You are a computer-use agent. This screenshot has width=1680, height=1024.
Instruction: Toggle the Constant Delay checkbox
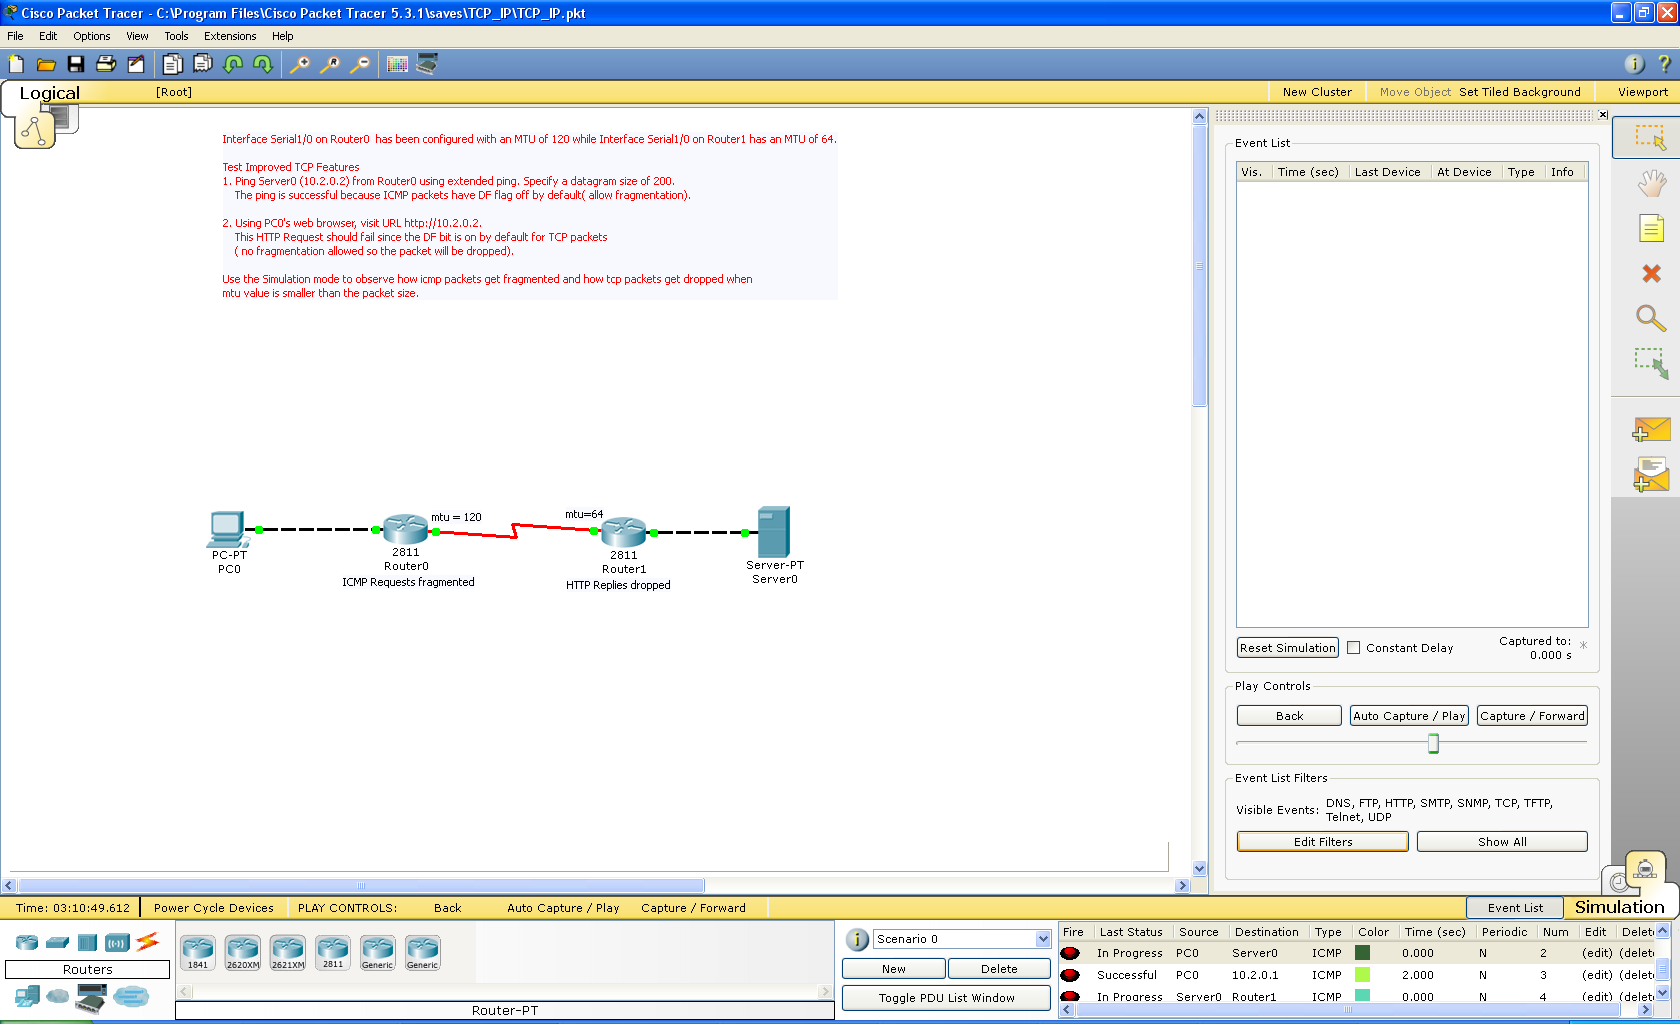(1353, 648)
